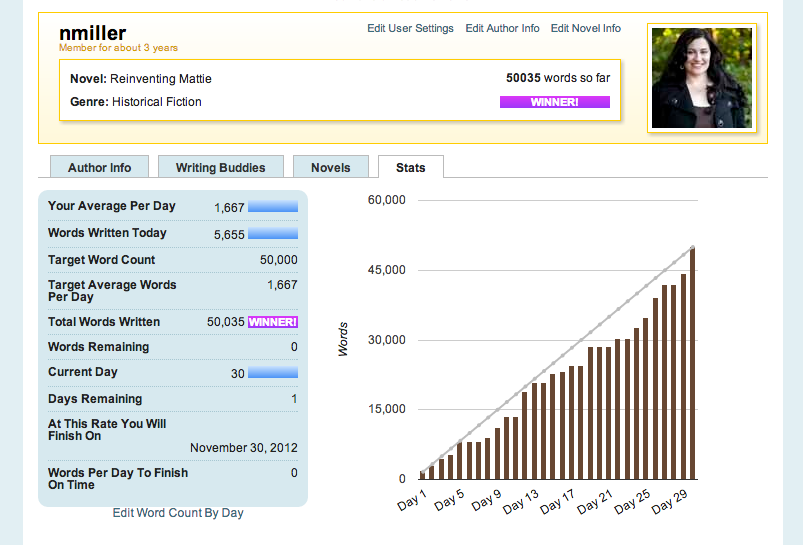Click the Historical Fiction genre text

156,102
